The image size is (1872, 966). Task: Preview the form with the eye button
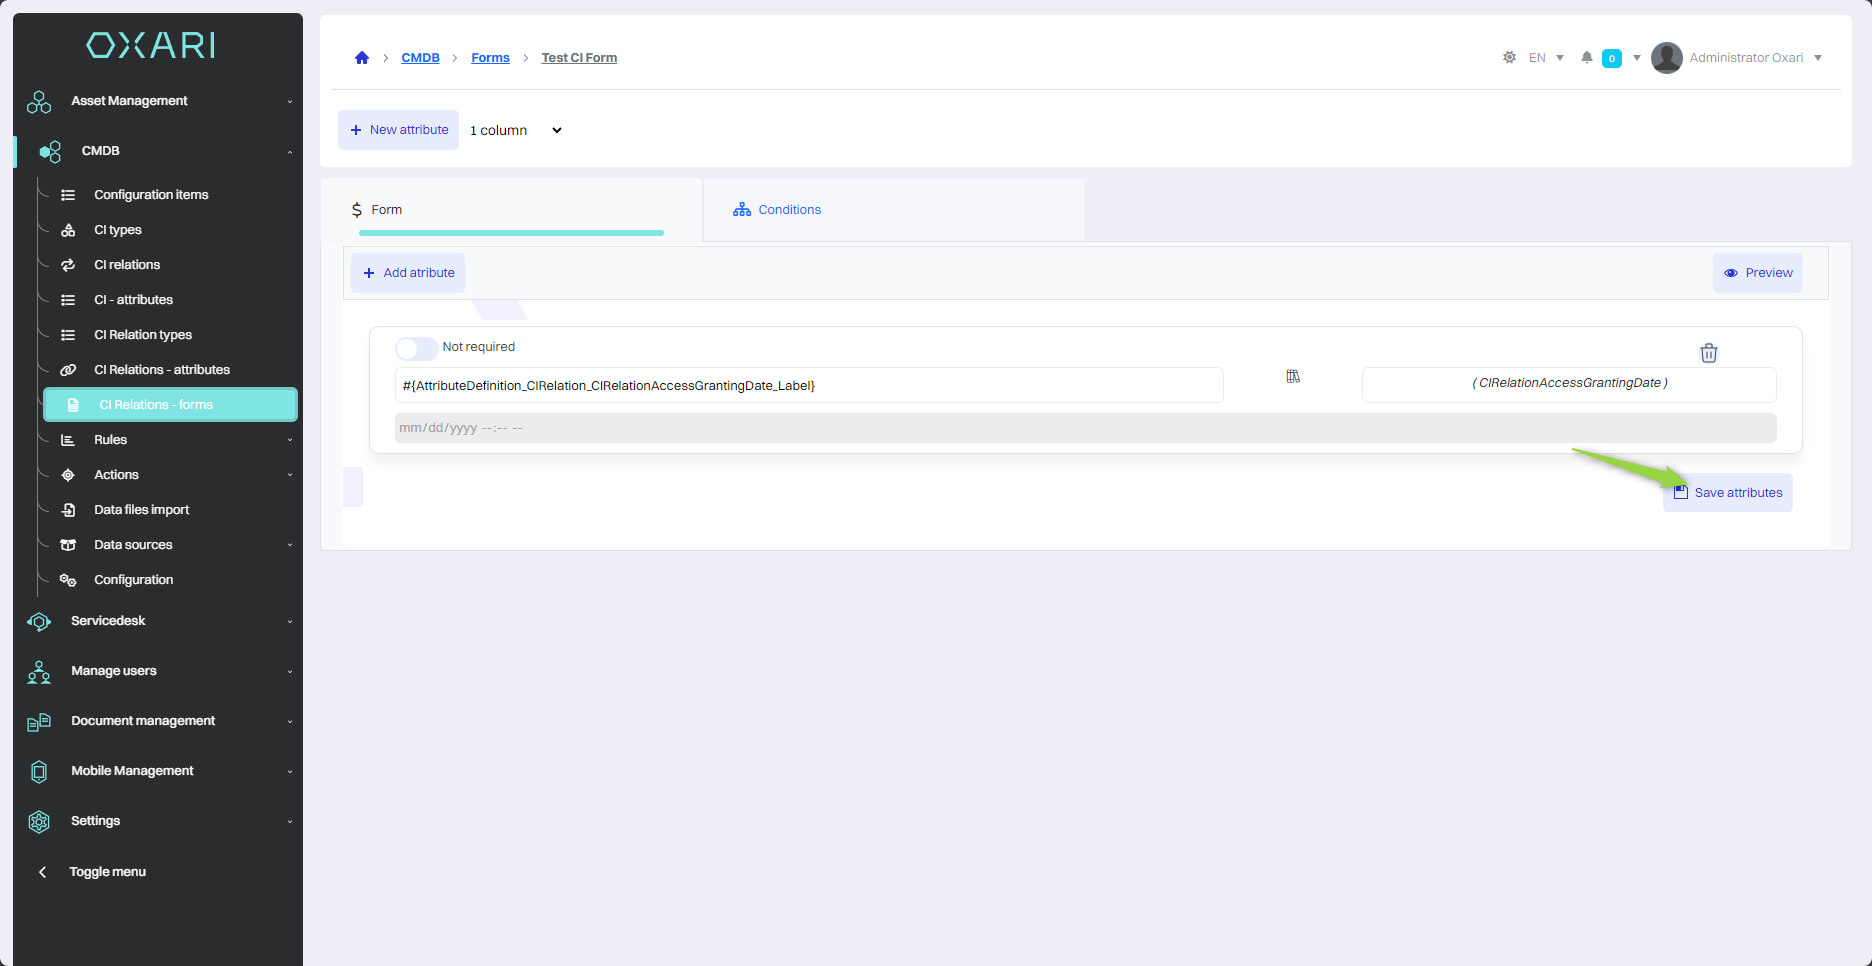pos(1757,273)
